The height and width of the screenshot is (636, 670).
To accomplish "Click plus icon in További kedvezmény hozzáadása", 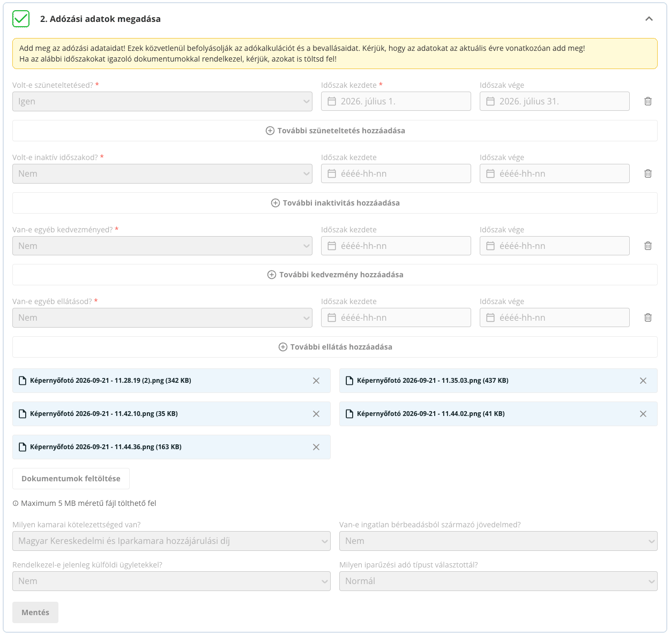I will (271, 275).
